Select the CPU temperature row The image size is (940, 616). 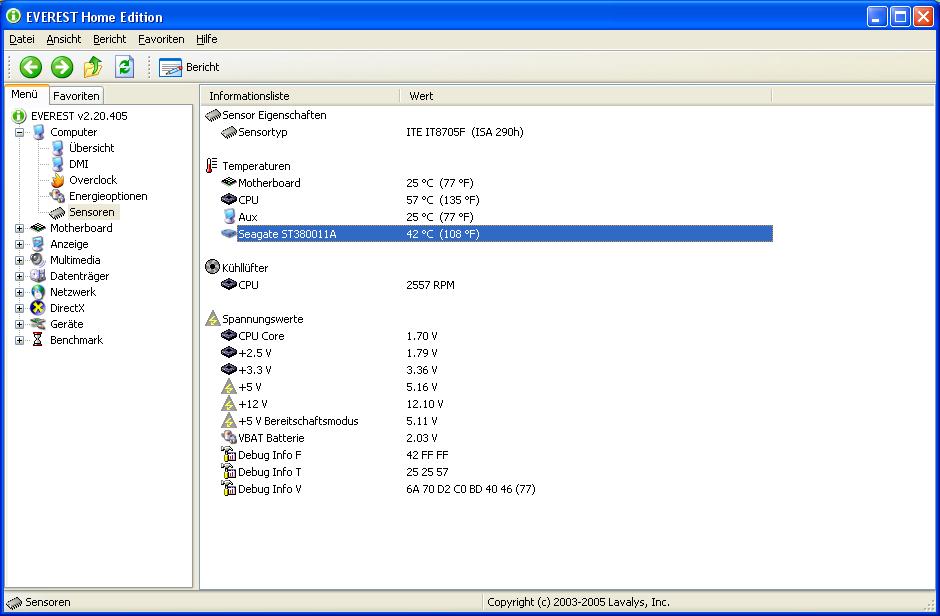(x=248, y=200)
